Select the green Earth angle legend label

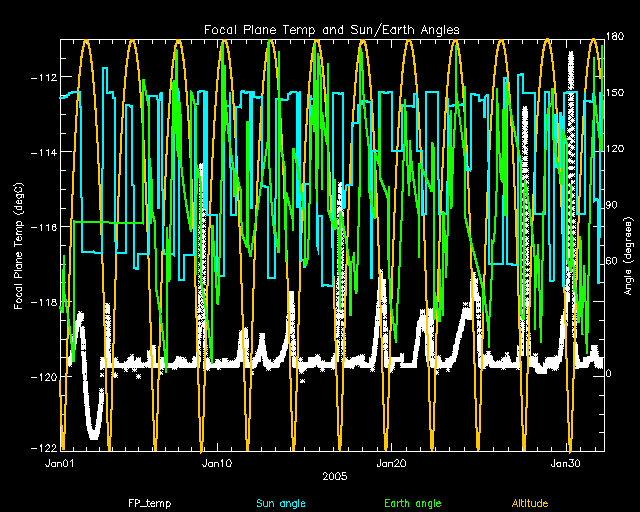pos(414,502)
